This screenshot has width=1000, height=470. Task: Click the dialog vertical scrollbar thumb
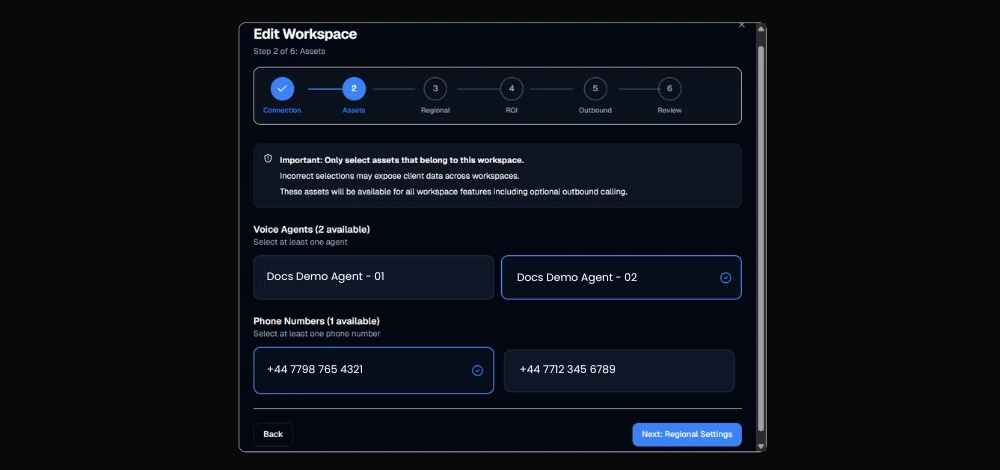(760, 239)
